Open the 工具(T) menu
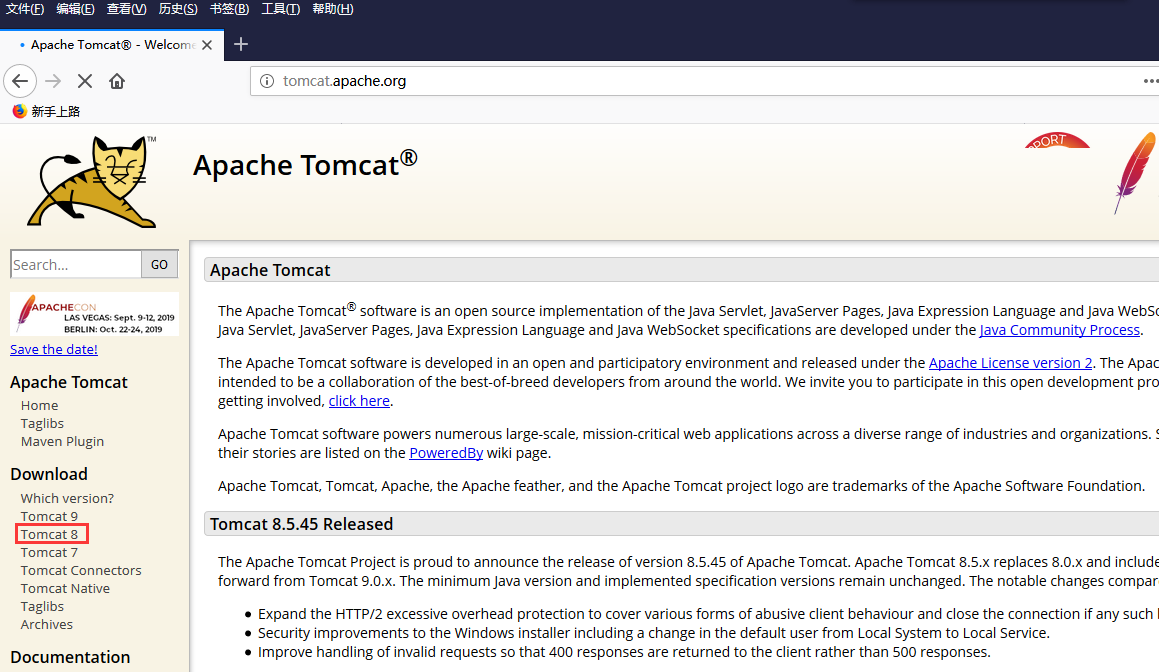 tap(280, 9)
